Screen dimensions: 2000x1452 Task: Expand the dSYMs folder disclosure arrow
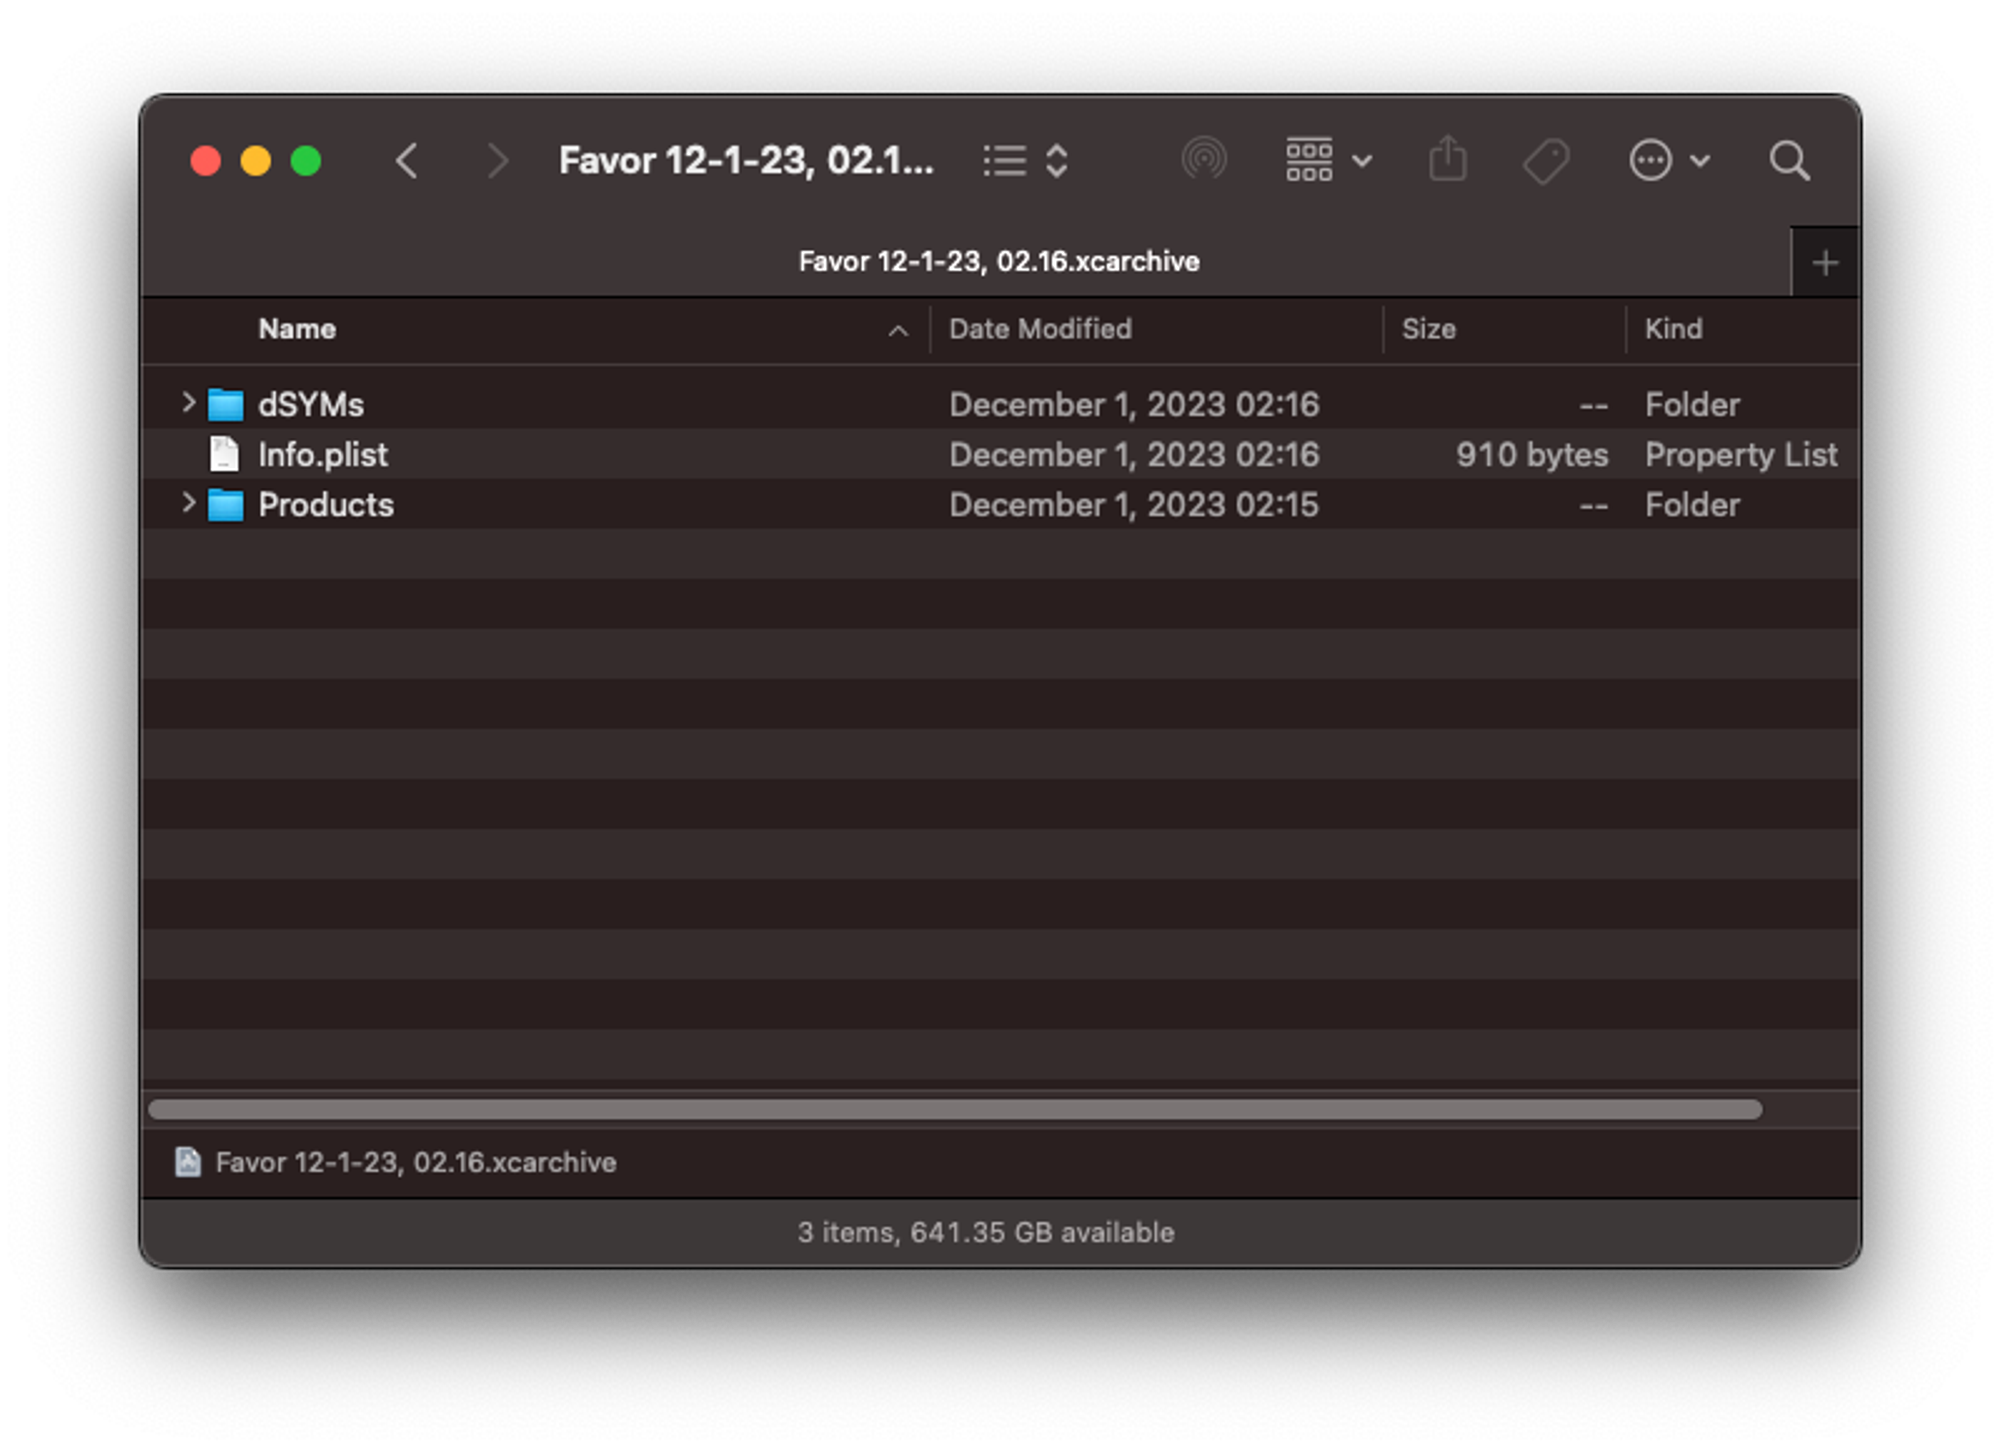coord(188,403)
